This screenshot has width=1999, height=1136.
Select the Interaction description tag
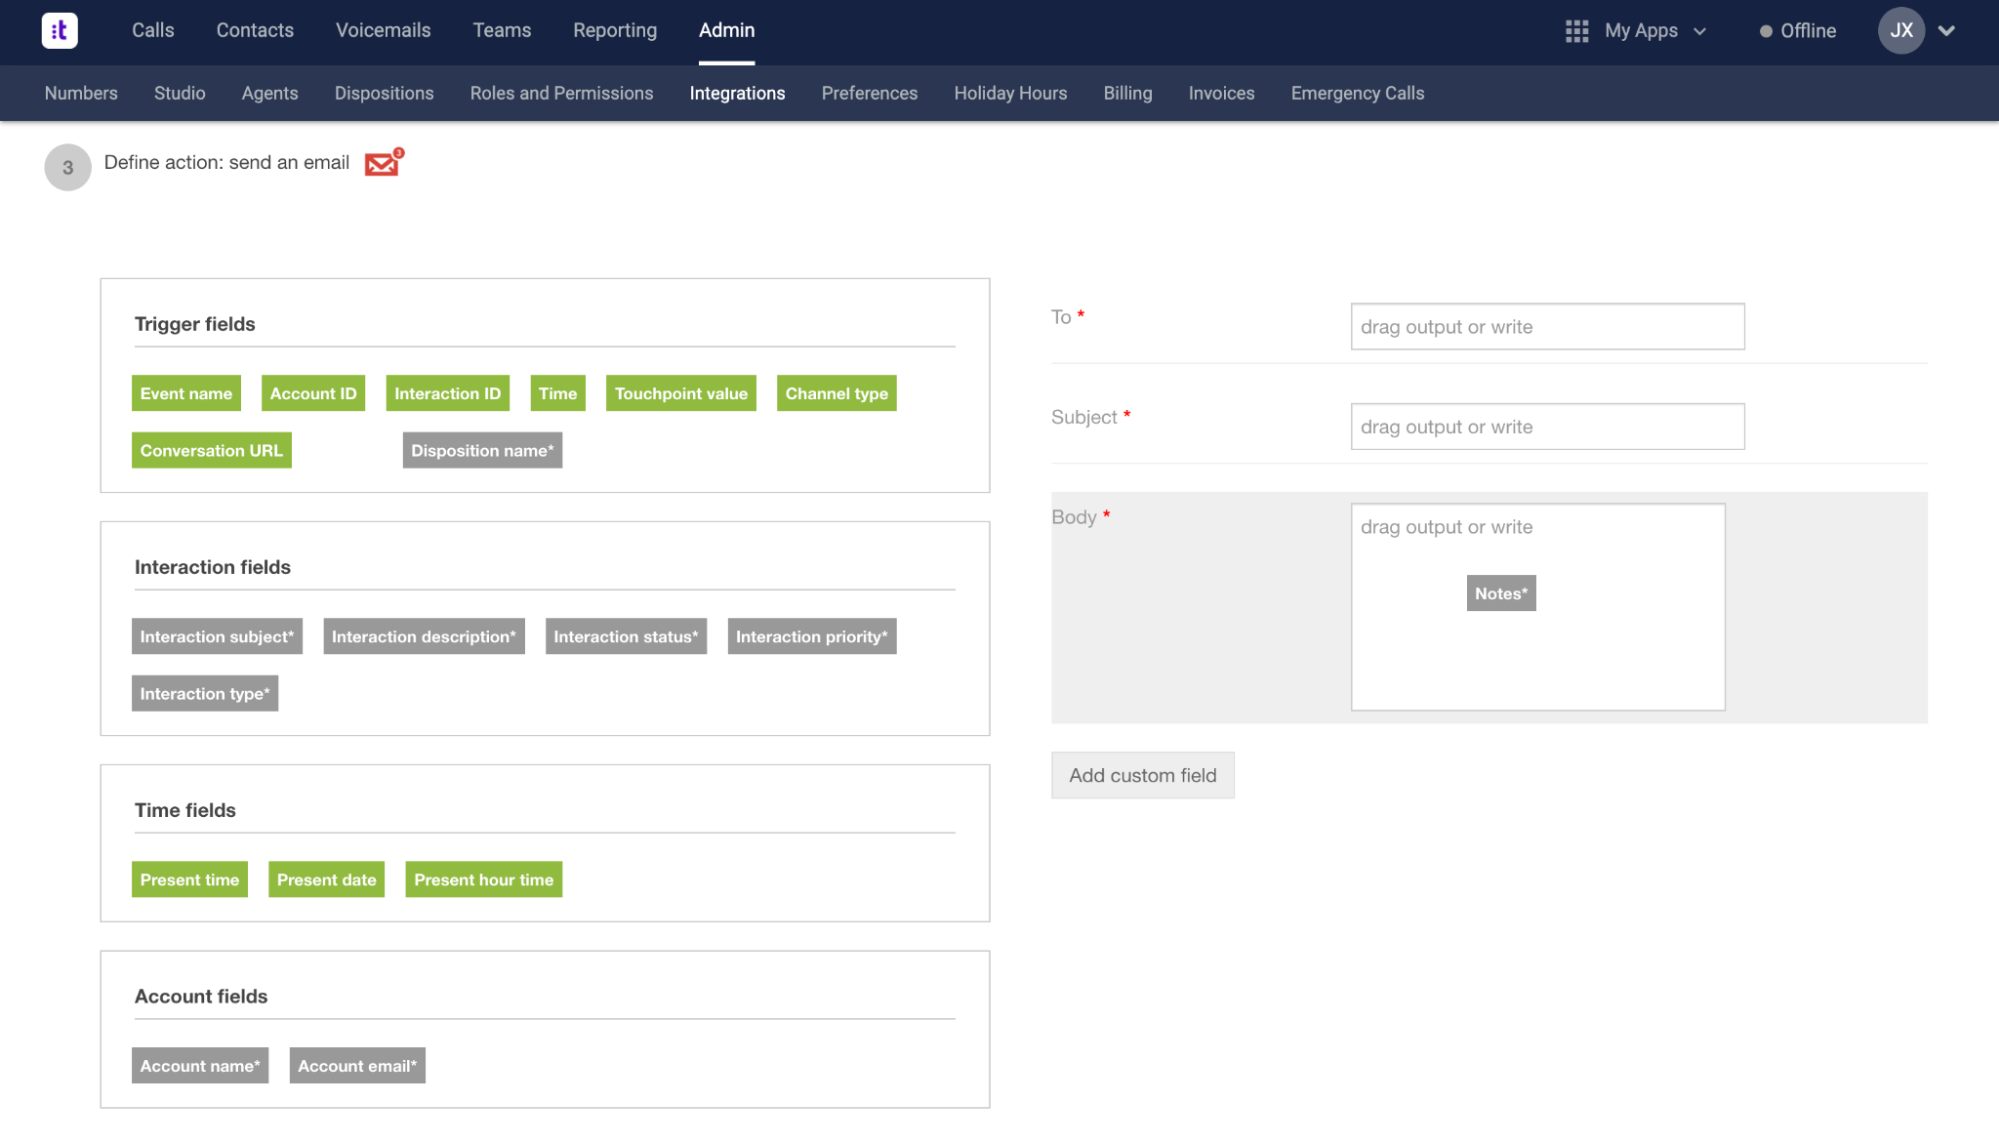(424, 637)
